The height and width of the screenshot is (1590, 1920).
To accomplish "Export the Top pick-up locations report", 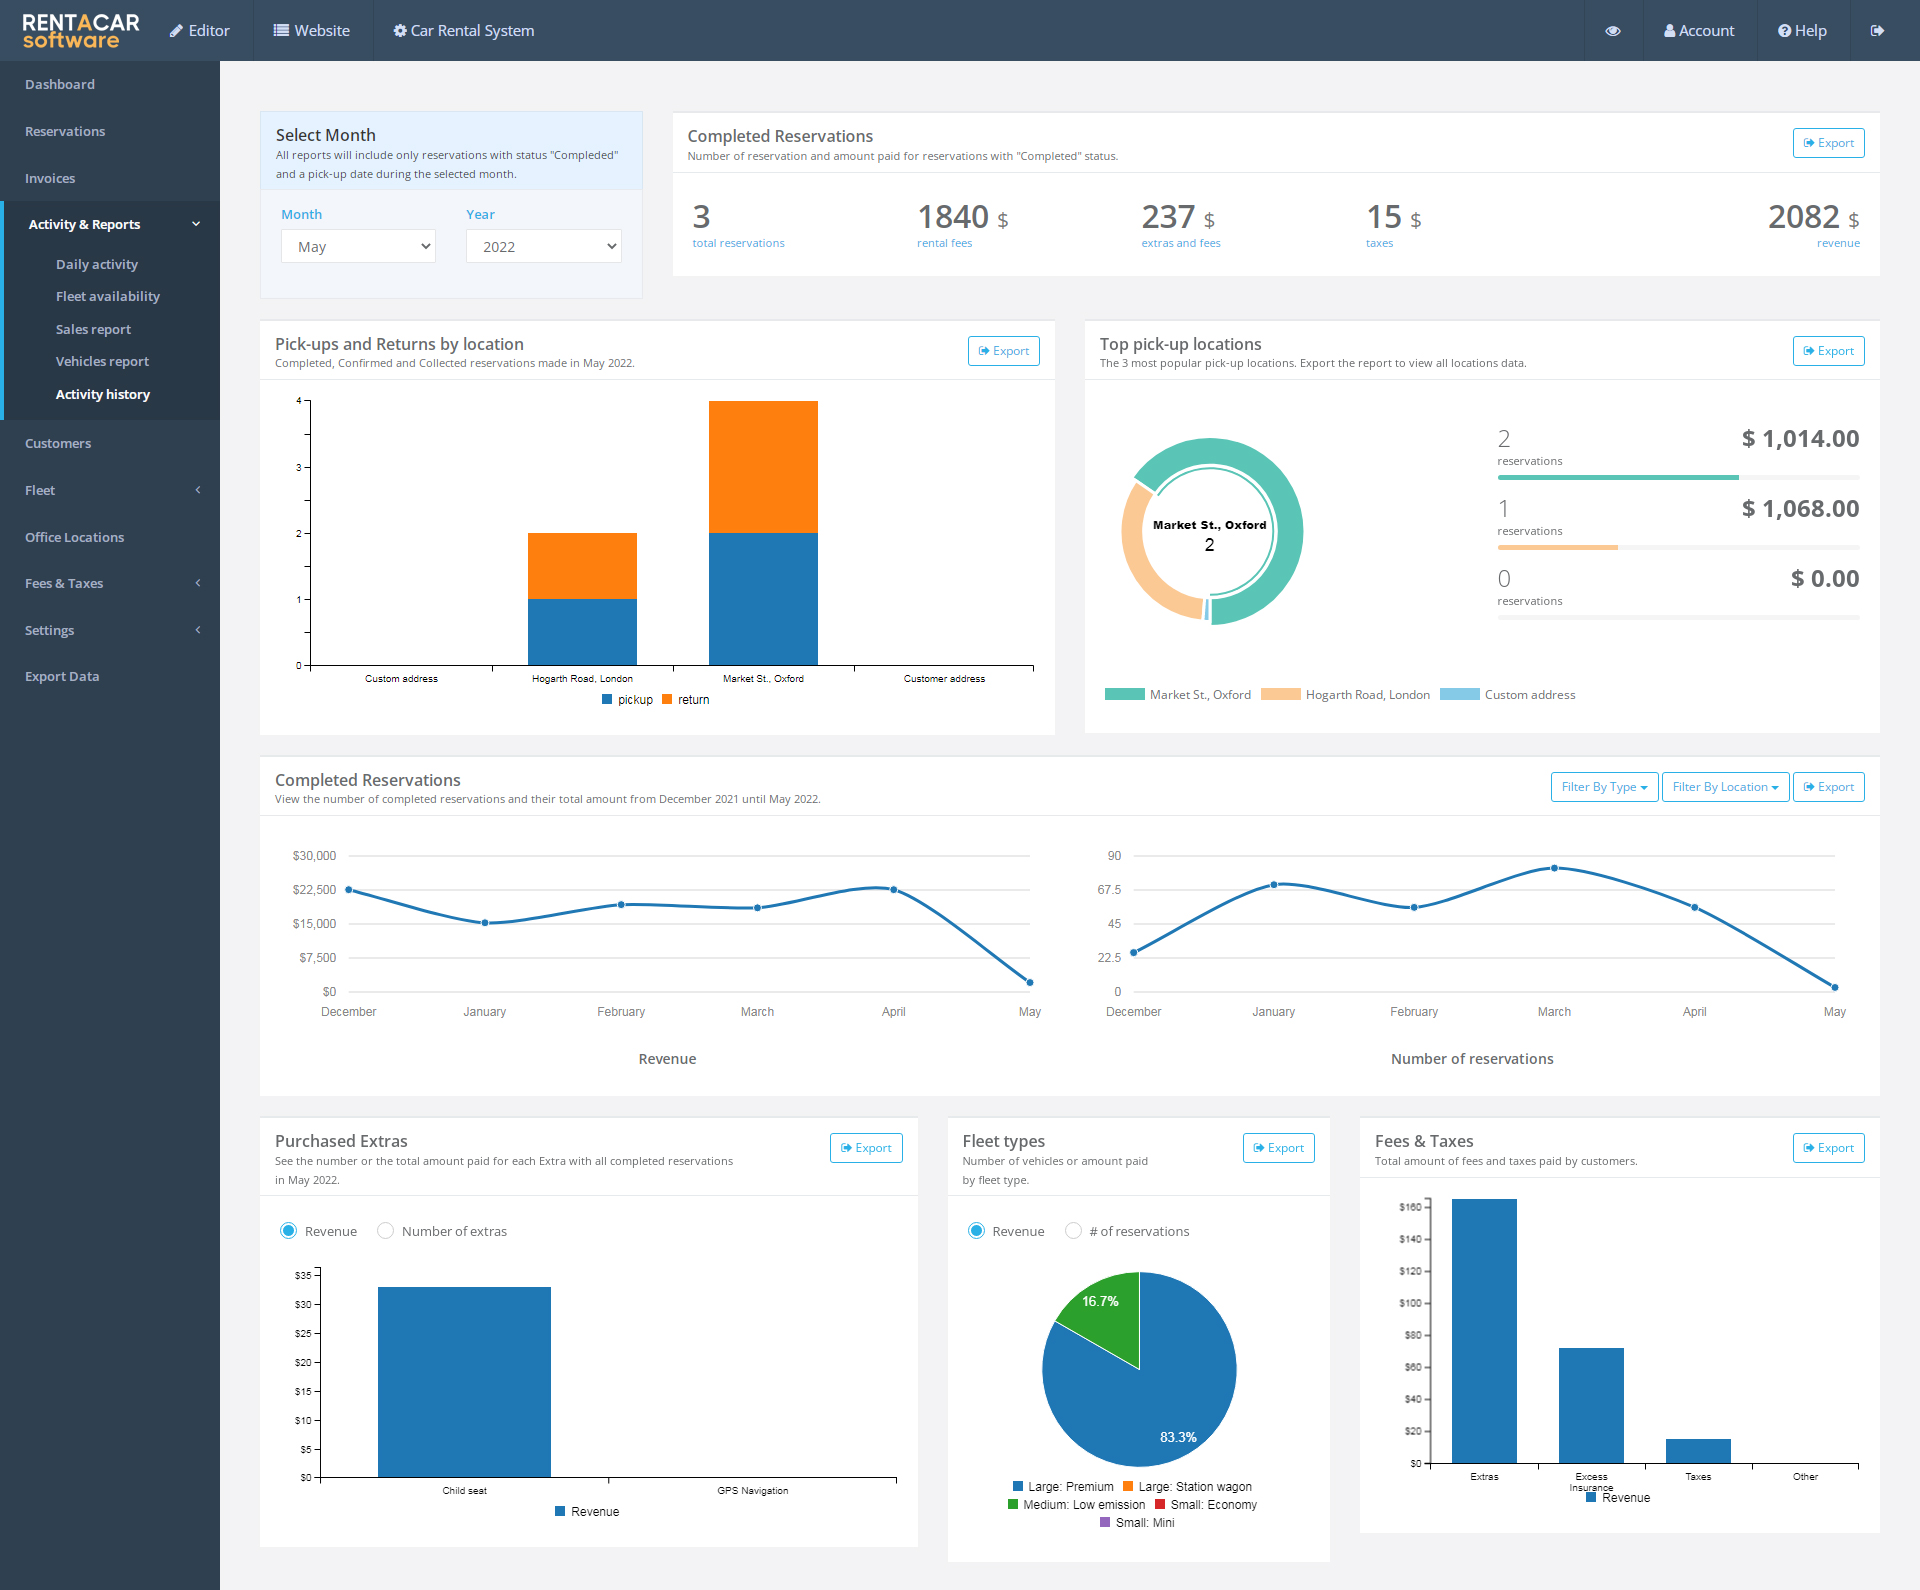I will 1828,351.
